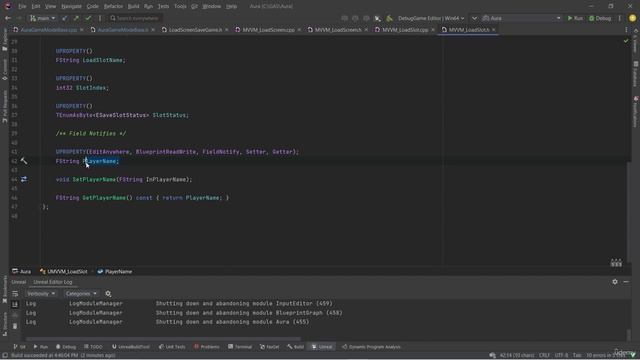
Task: Open the NuGet tool window
Action: [x=270, y=347]
